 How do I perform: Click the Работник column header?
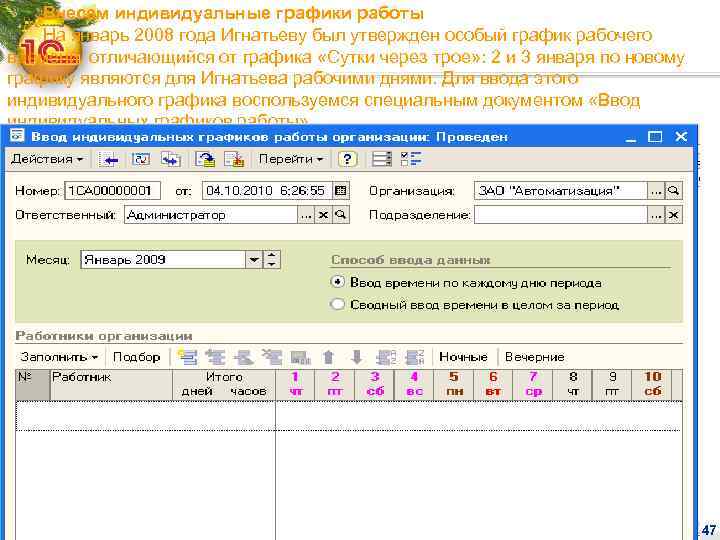point(111,385)
